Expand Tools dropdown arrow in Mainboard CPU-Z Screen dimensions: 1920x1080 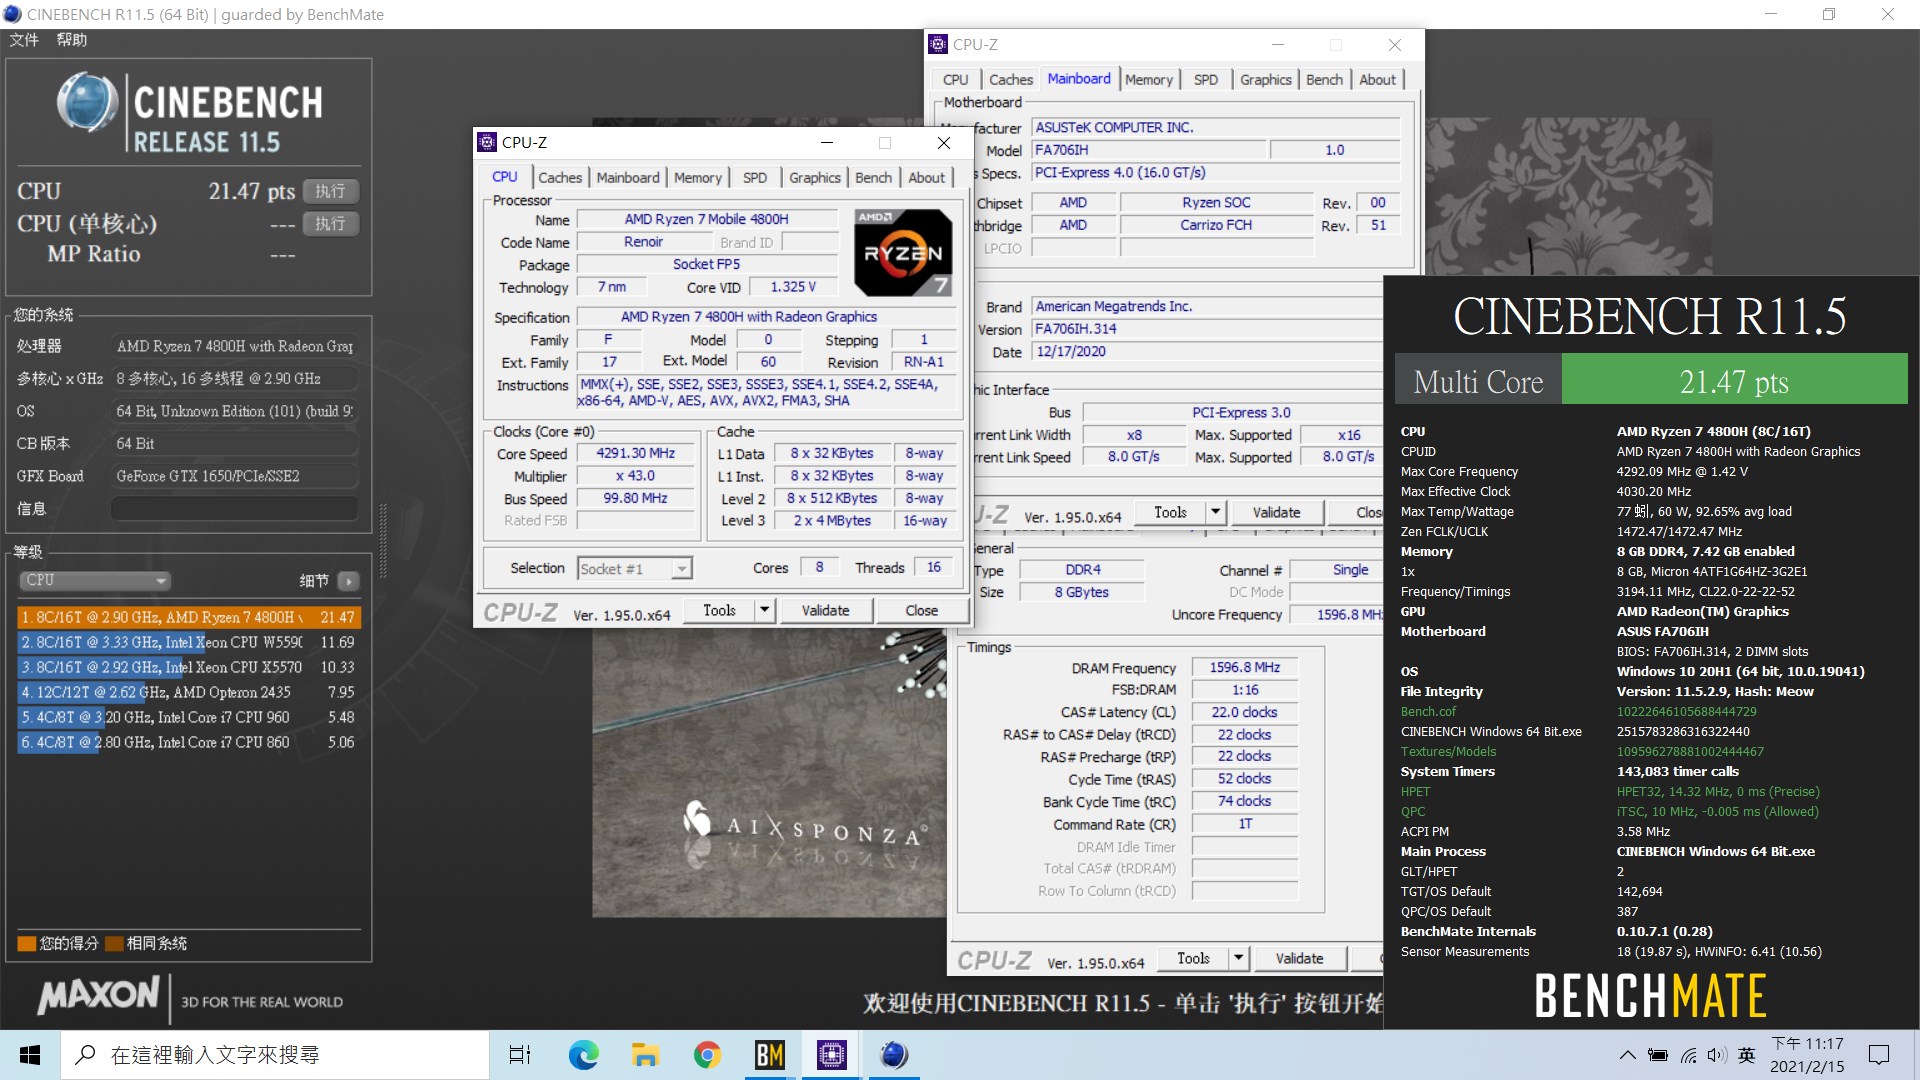click(x=1216, y=512)
